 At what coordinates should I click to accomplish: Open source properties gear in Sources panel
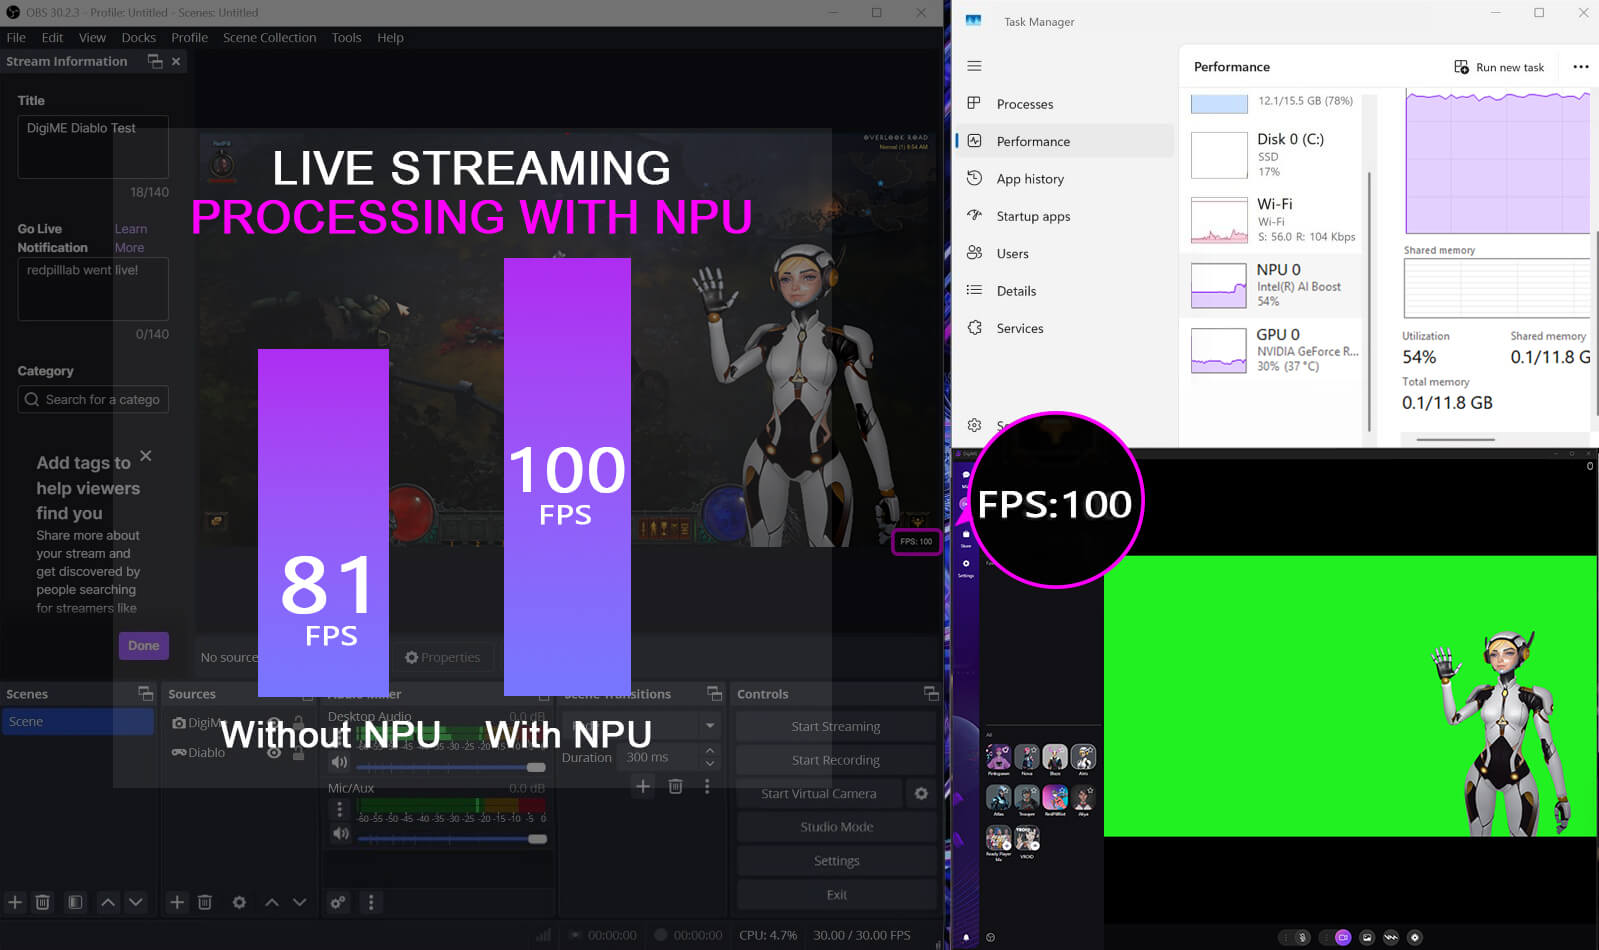pyautogui.click(x=239, y=902)
